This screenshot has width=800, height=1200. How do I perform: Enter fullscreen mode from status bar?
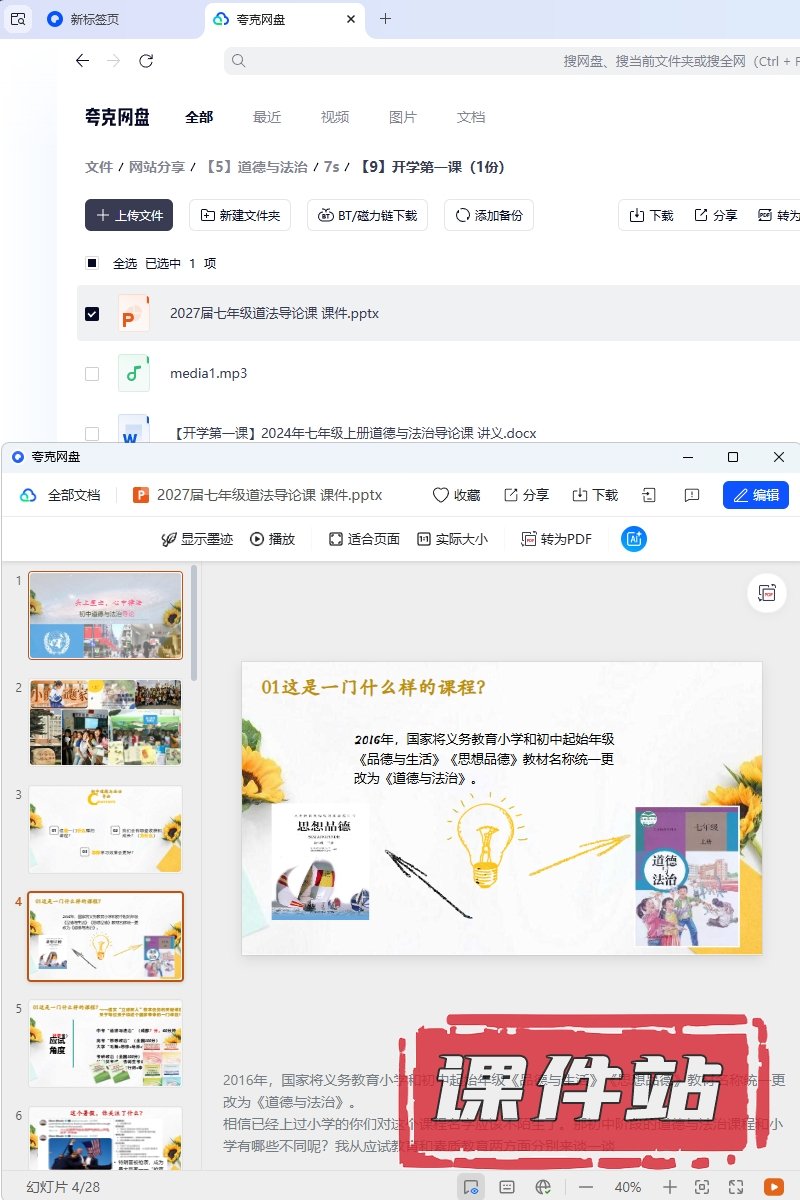pyautogui.click(x=736, y=1186)
